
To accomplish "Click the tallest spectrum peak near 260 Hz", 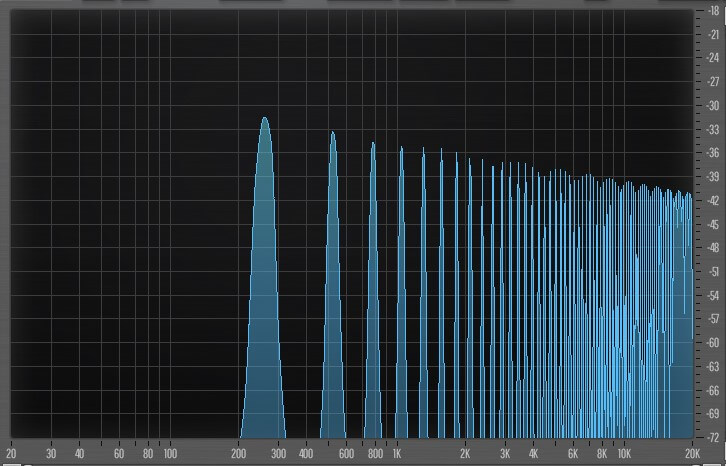I will point(264,120).
